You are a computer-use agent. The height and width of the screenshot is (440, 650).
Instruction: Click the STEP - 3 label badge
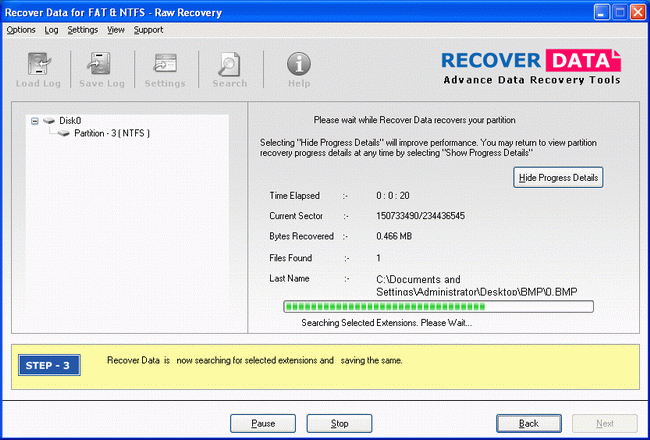pyautogui.click(x=48, y=362)
